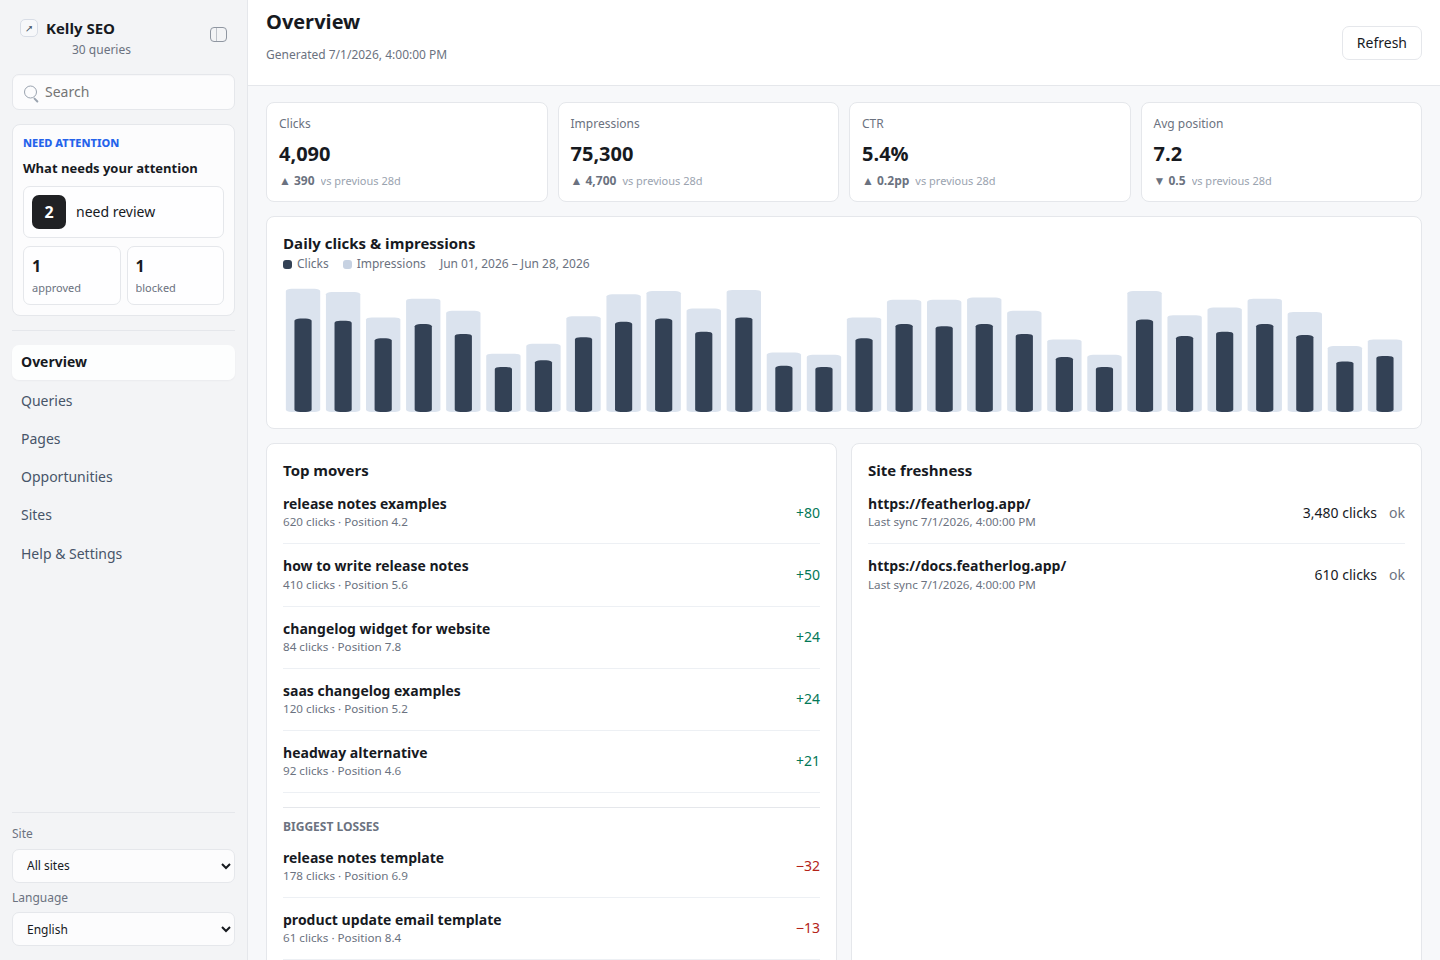
Task: Open product update email template loss
Action: point(551,928)
